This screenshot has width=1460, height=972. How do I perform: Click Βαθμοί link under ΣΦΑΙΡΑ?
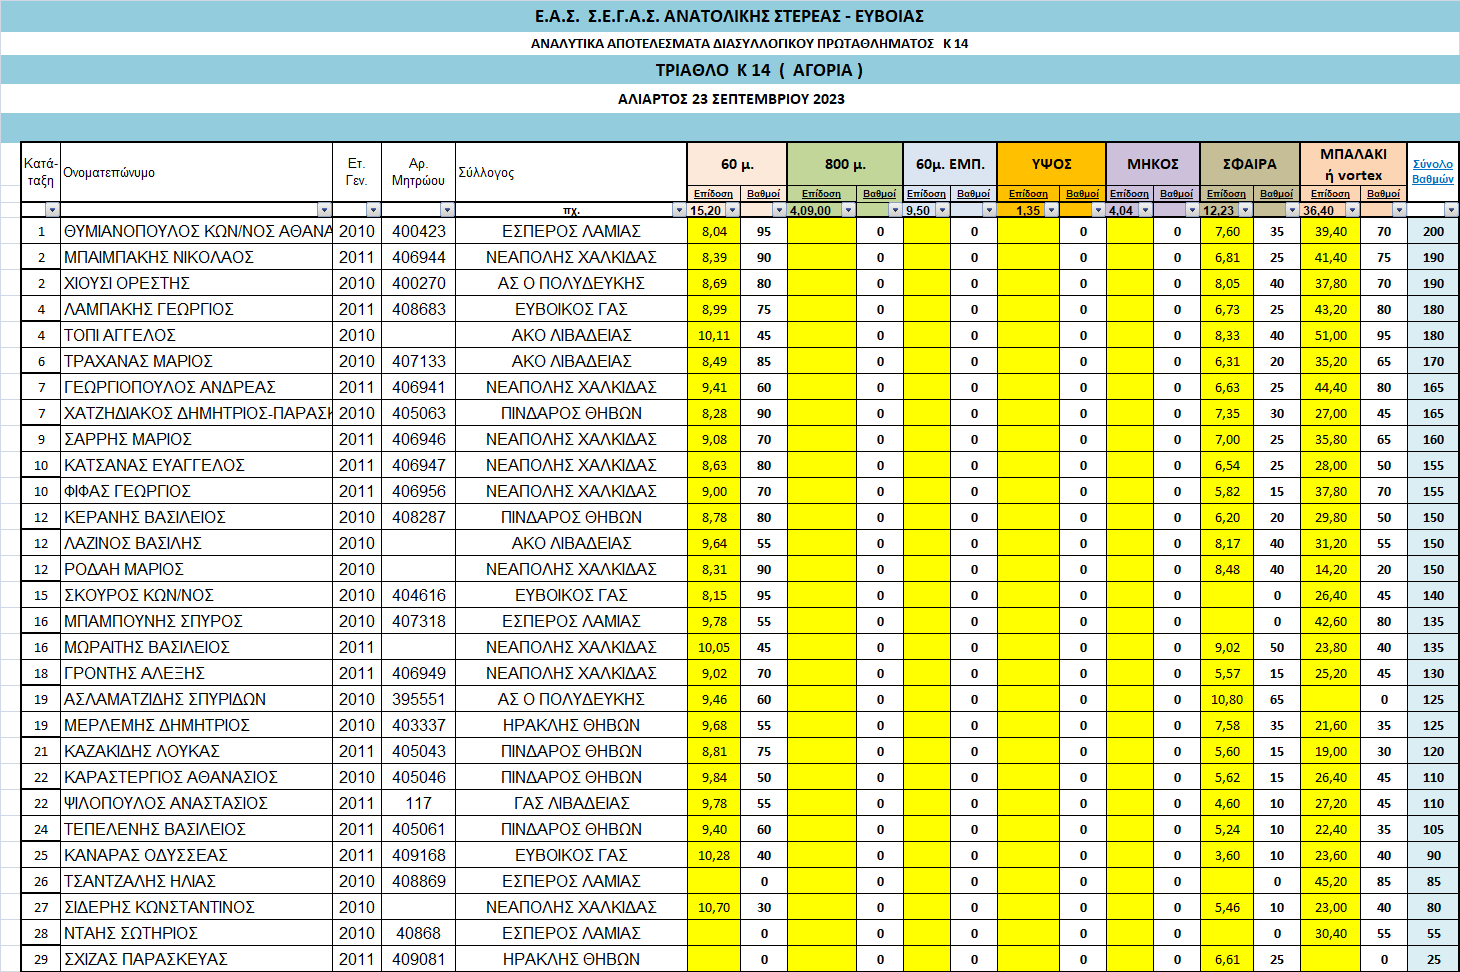(1277, 194)
